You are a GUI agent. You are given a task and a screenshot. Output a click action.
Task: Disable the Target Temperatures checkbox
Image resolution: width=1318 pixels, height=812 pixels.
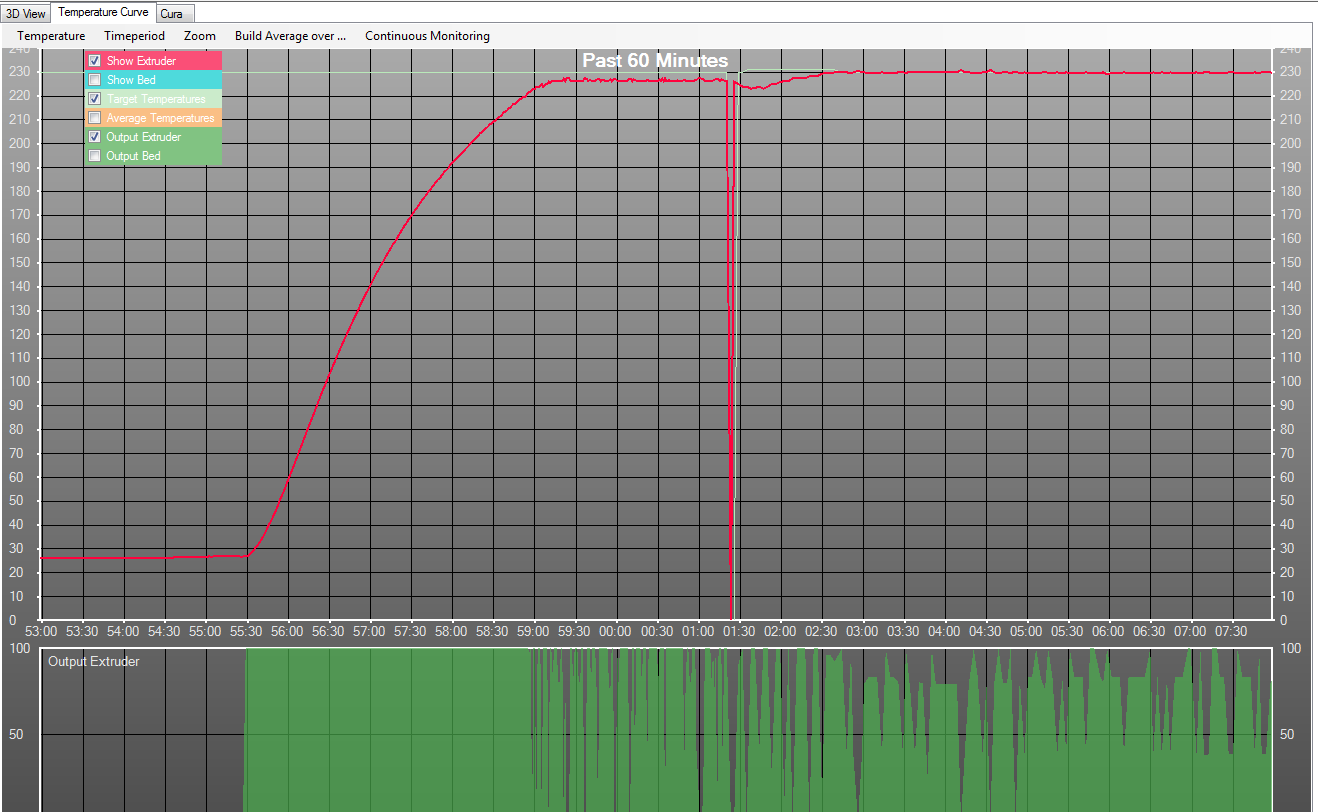(x=95, y=99)
